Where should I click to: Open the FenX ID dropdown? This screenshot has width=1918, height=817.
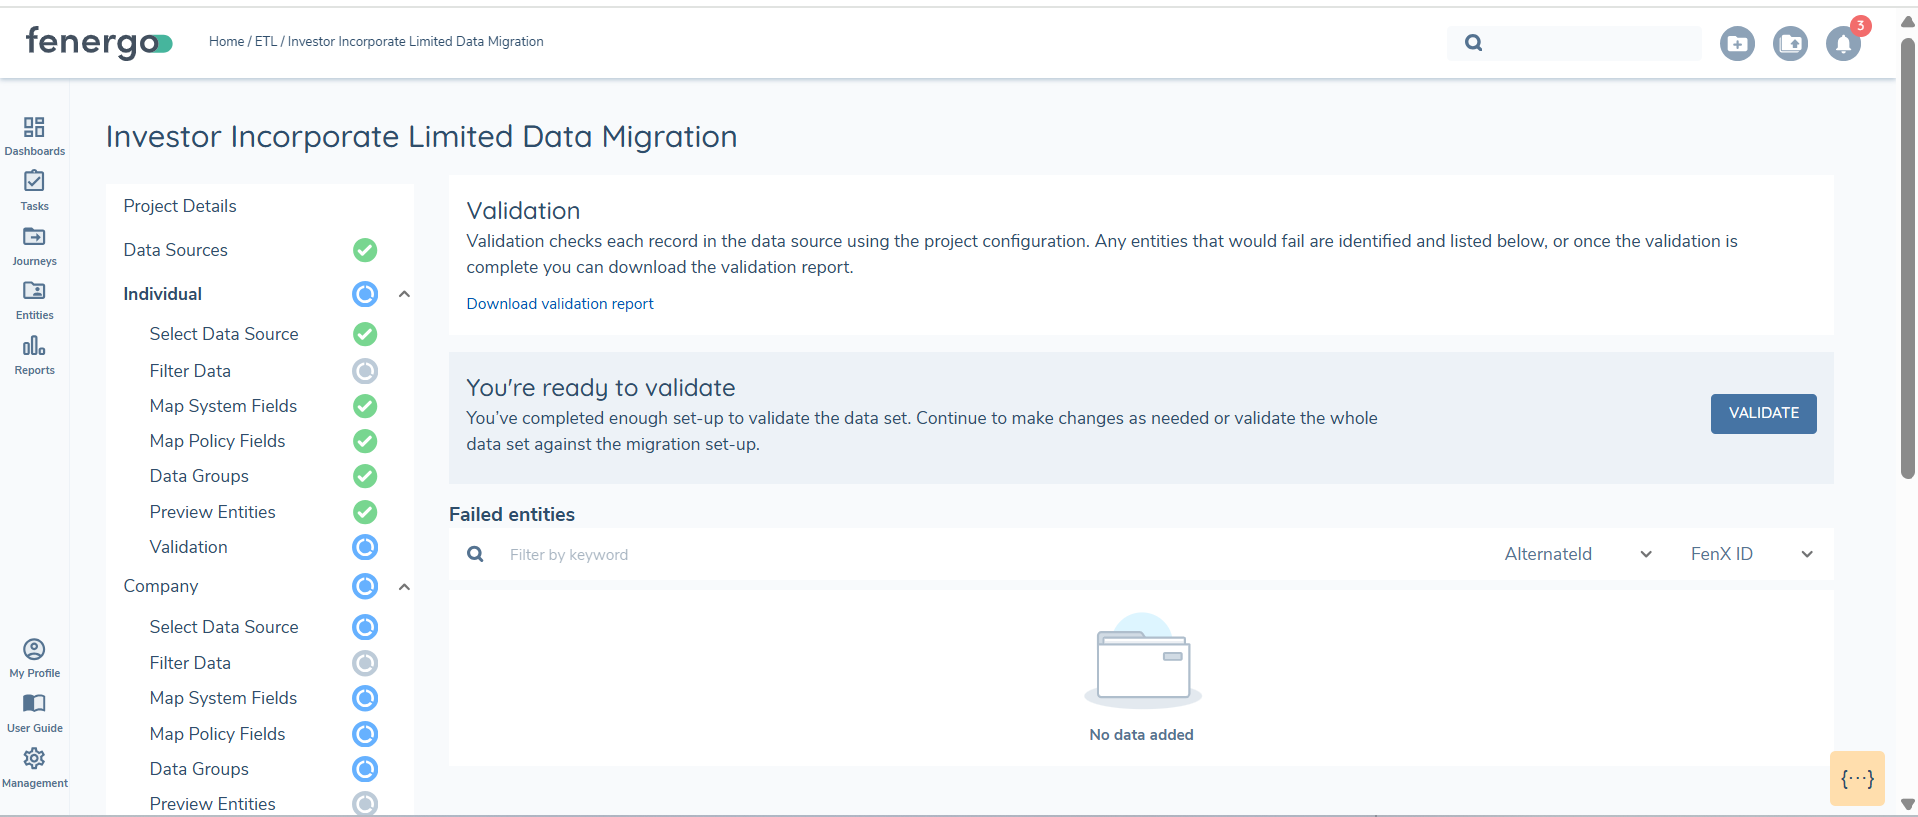coord(1751,554)
